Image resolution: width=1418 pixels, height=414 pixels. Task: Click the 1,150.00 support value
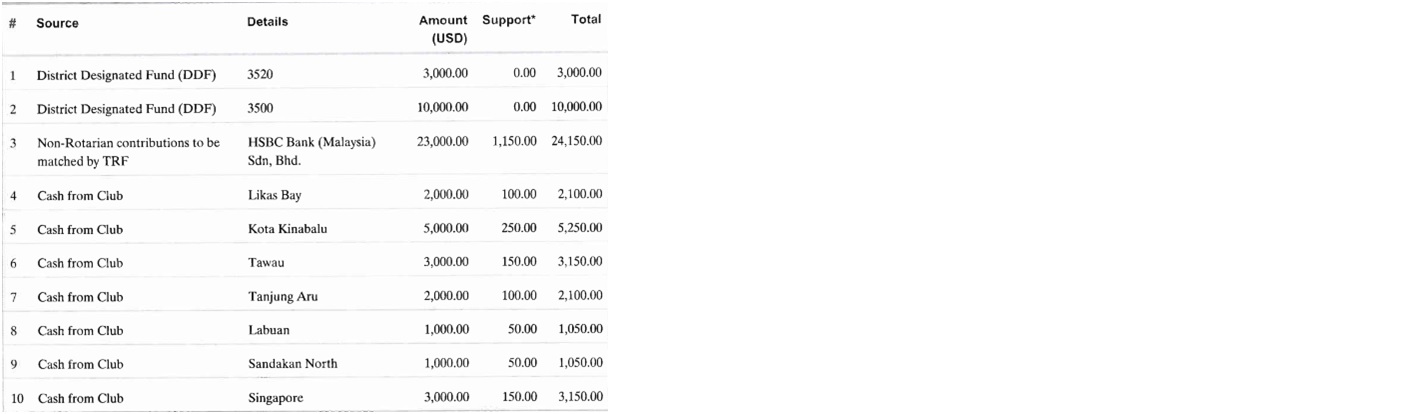click(x=516, y=142)
